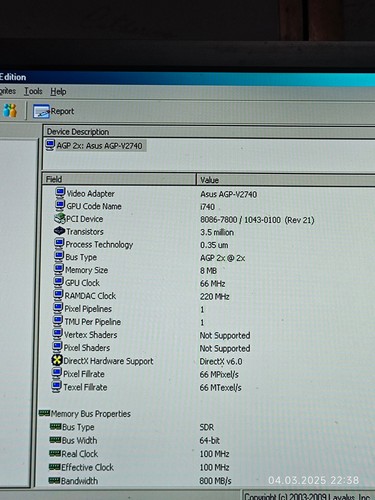Screen dimensions: 375x500
Task: Click the Pixel Pipelines row icon
Action: tap(58, 308)
